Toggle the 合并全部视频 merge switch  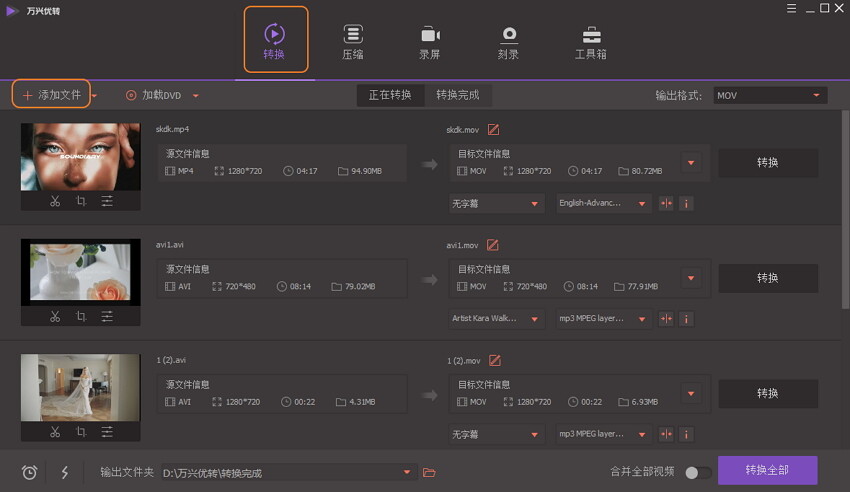[698, 472]
